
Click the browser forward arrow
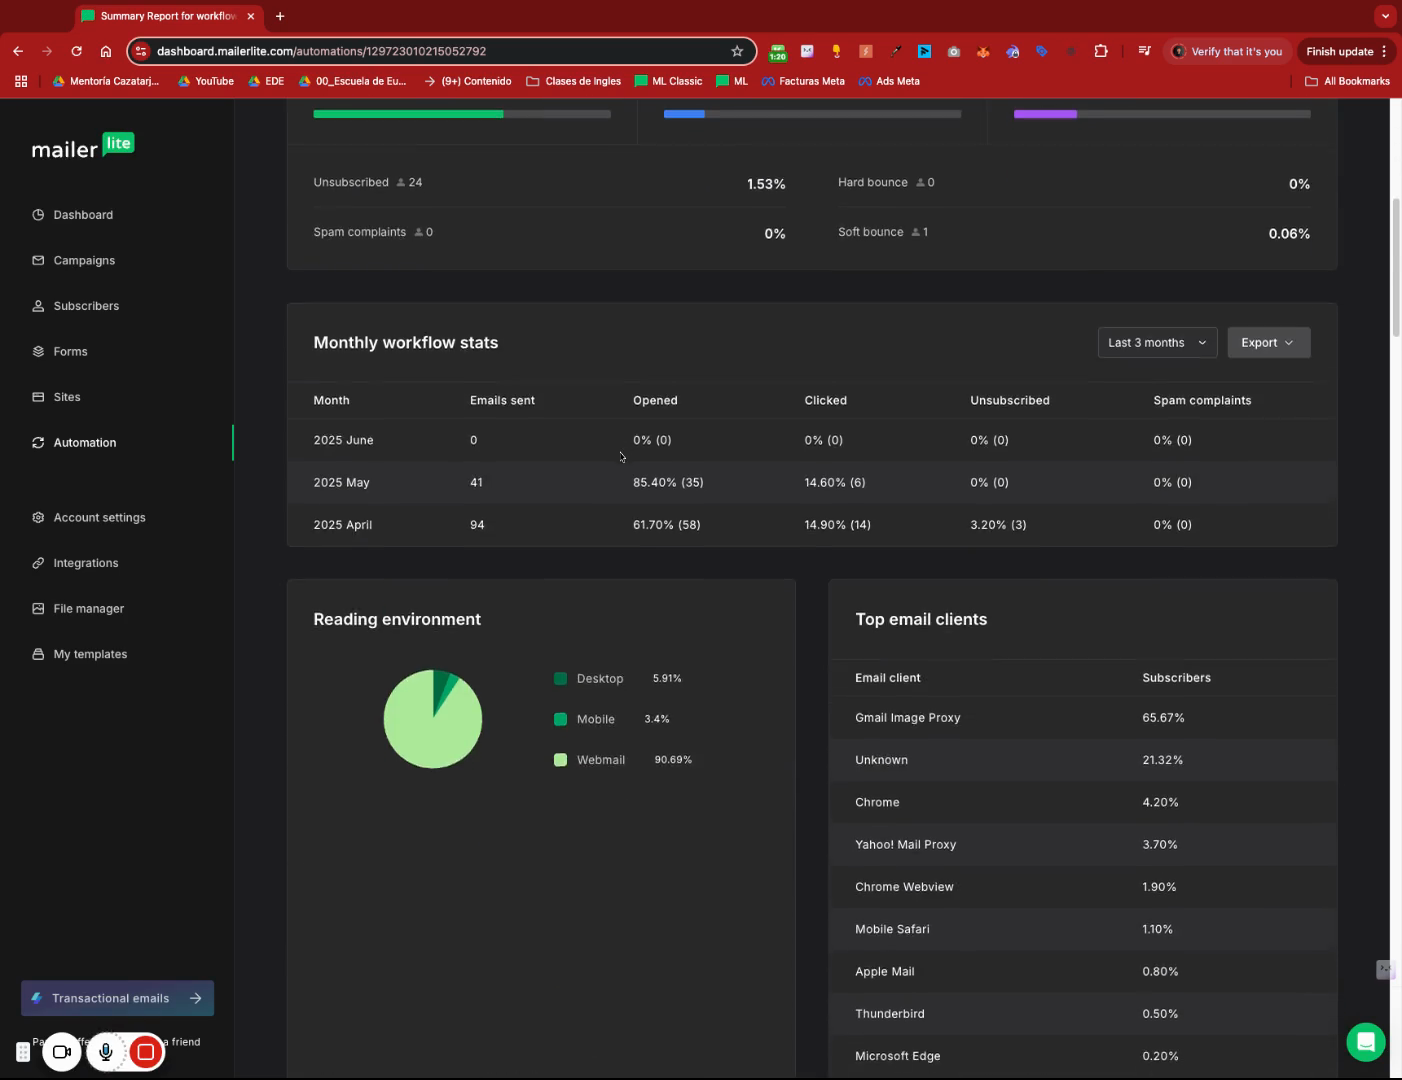pos(47,51)
